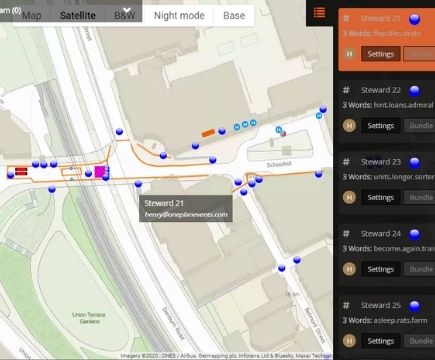Click the hash icon beside Steward 25
435x360 pixels.
(x=346, y=305)
